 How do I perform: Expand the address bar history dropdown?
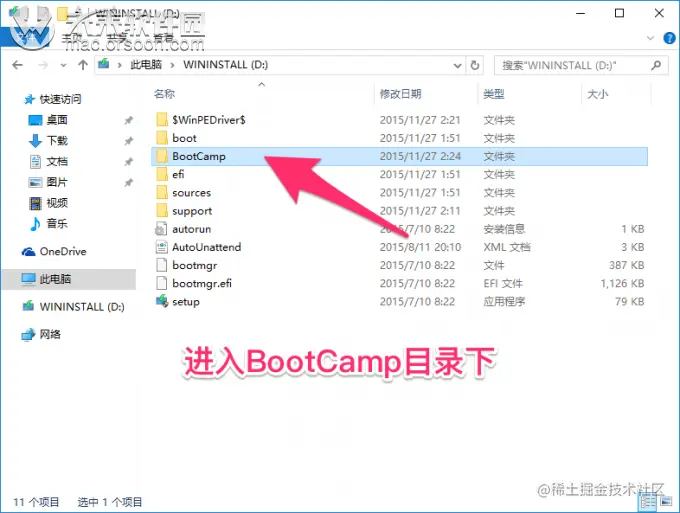457,65
